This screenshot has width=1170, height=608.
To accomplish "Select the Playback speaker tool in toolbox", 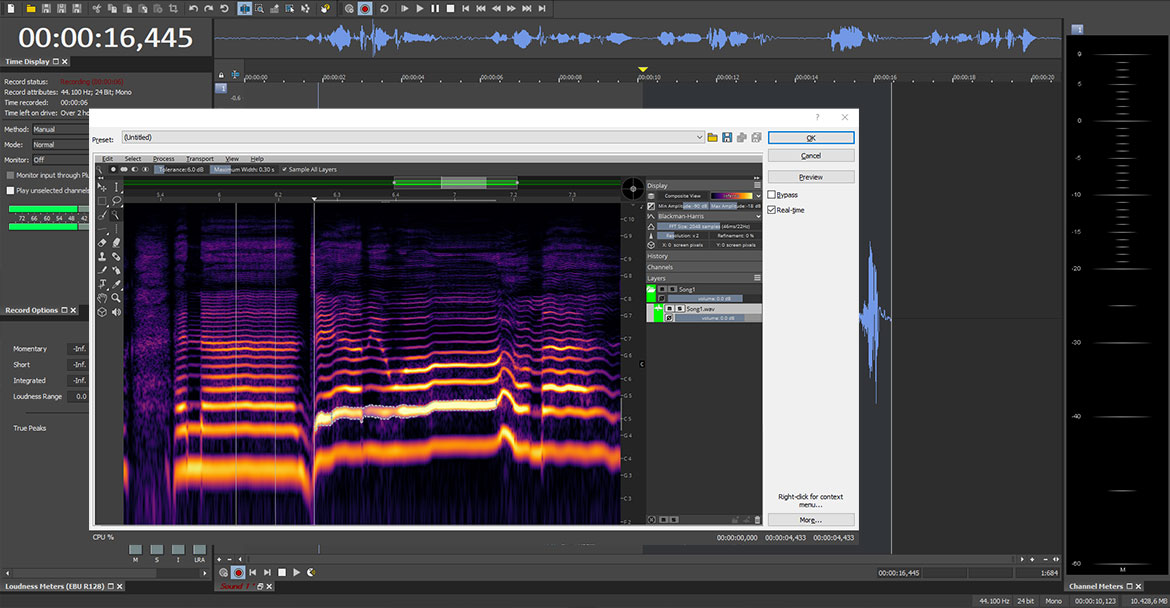I will click(116, 312).
